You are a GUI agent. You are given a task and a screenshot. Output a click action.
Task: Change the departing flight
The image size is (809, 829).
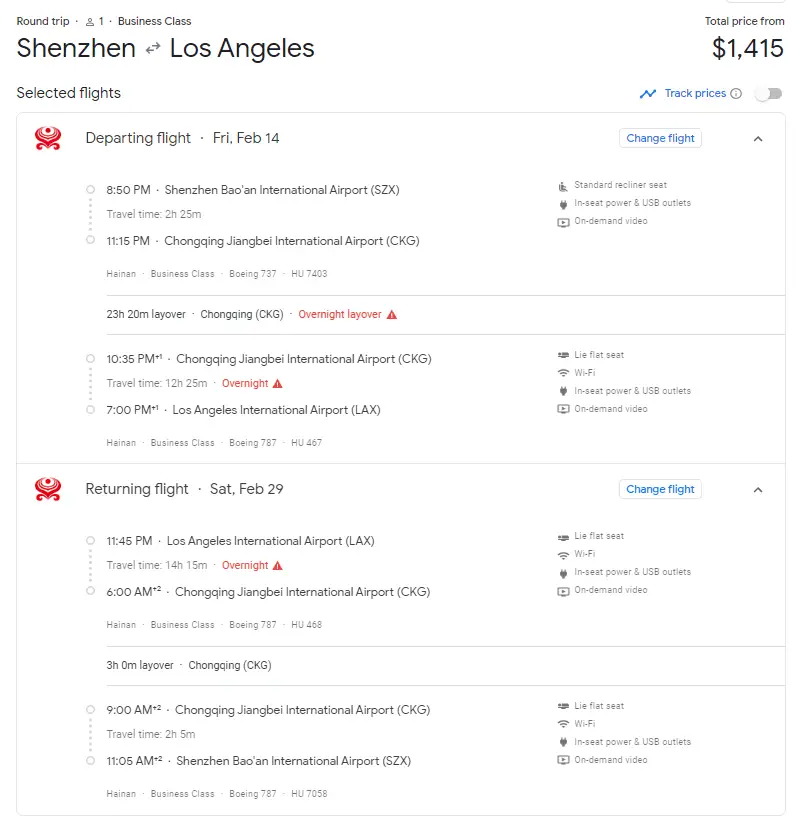click(x=660, y=138)
